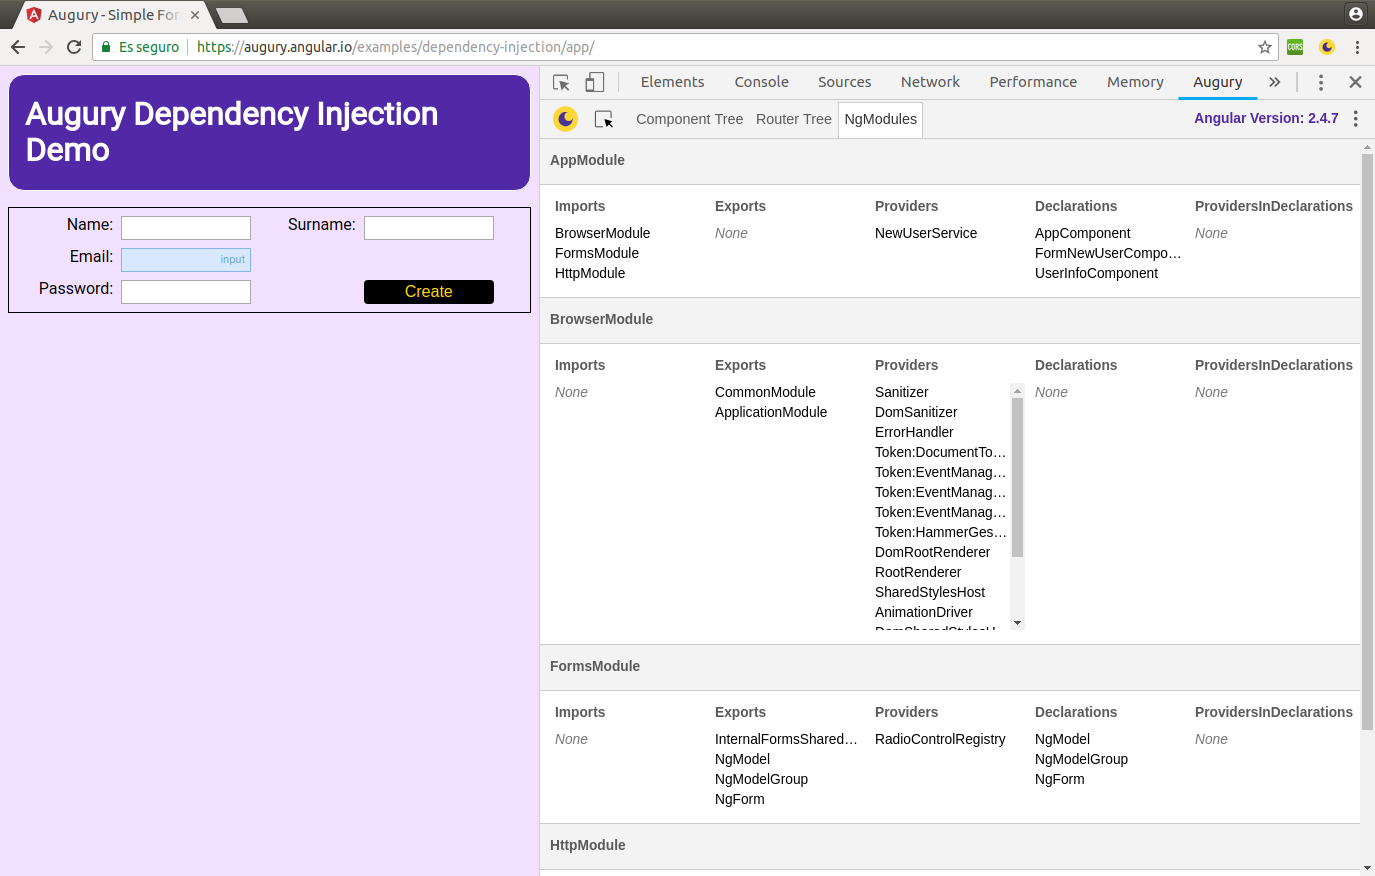The image size is (1375, 876).
Task: Click the Providers list scrollbar down arrow
Action: click(1017, 623)
